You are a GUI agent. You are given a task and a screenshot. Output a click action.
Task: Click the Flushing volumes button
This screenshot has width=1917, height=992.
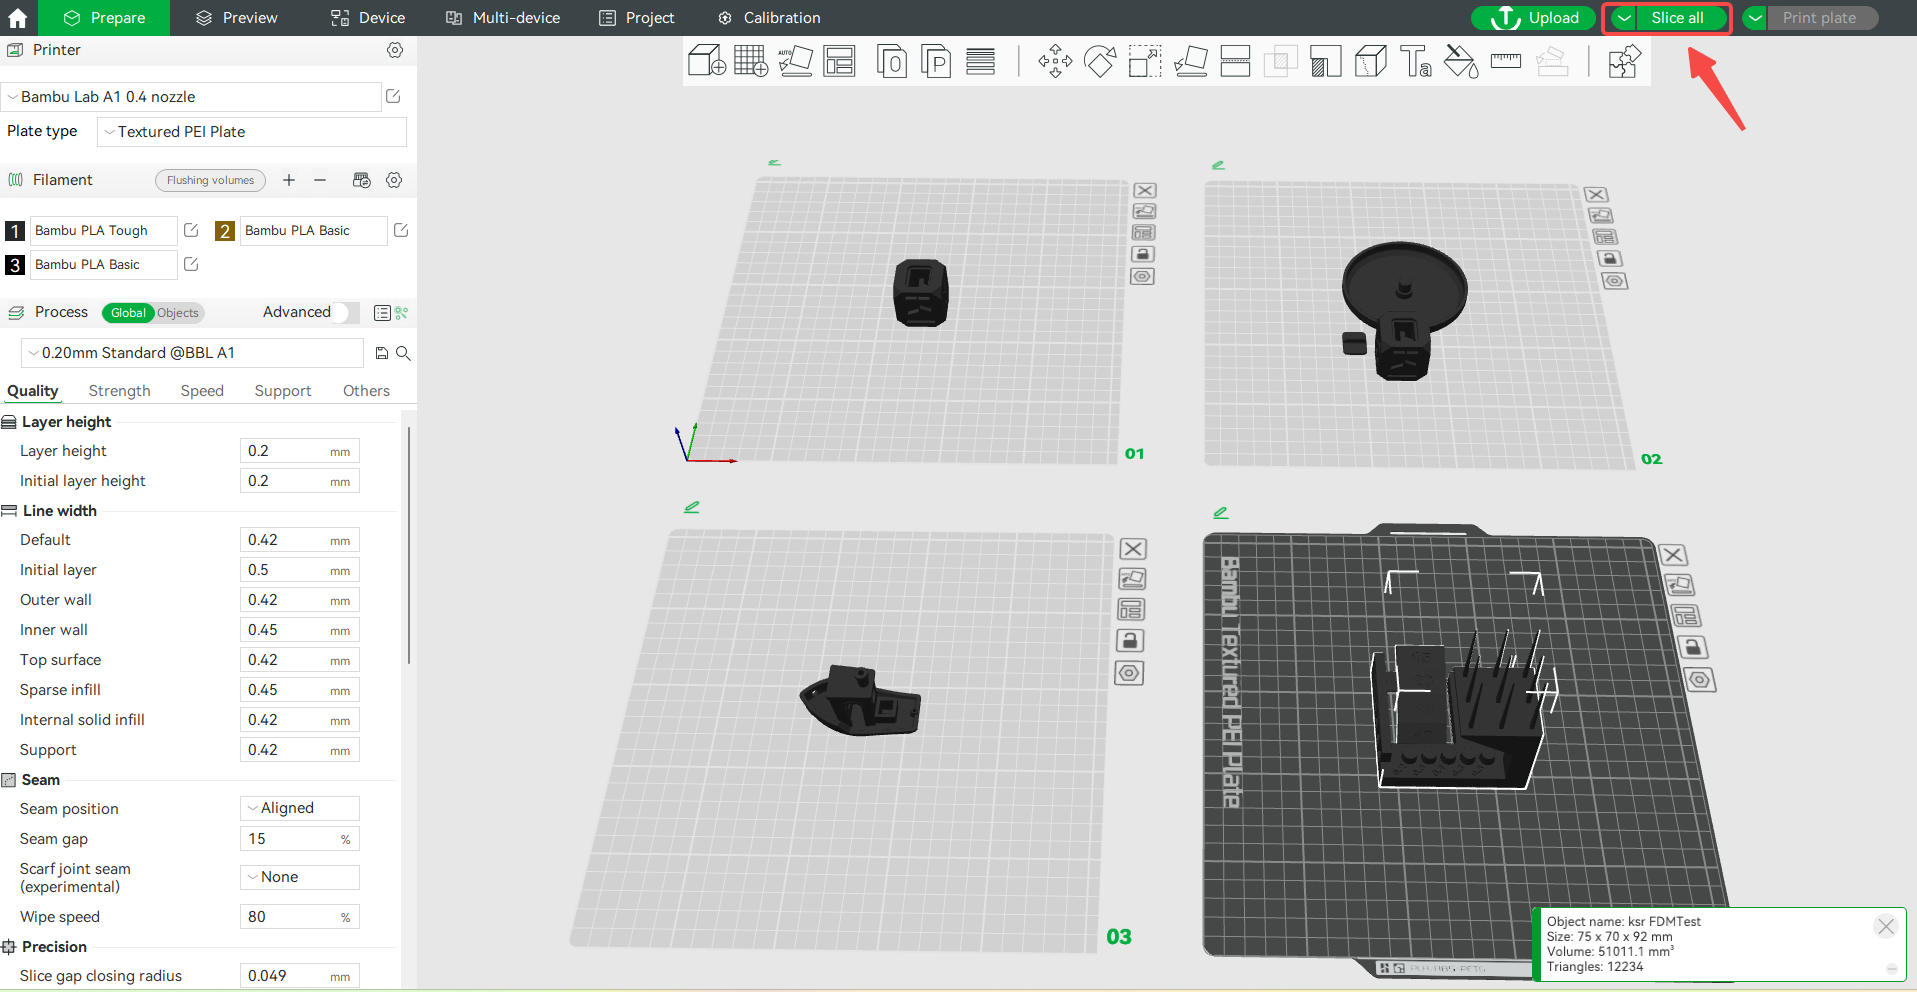210,180
